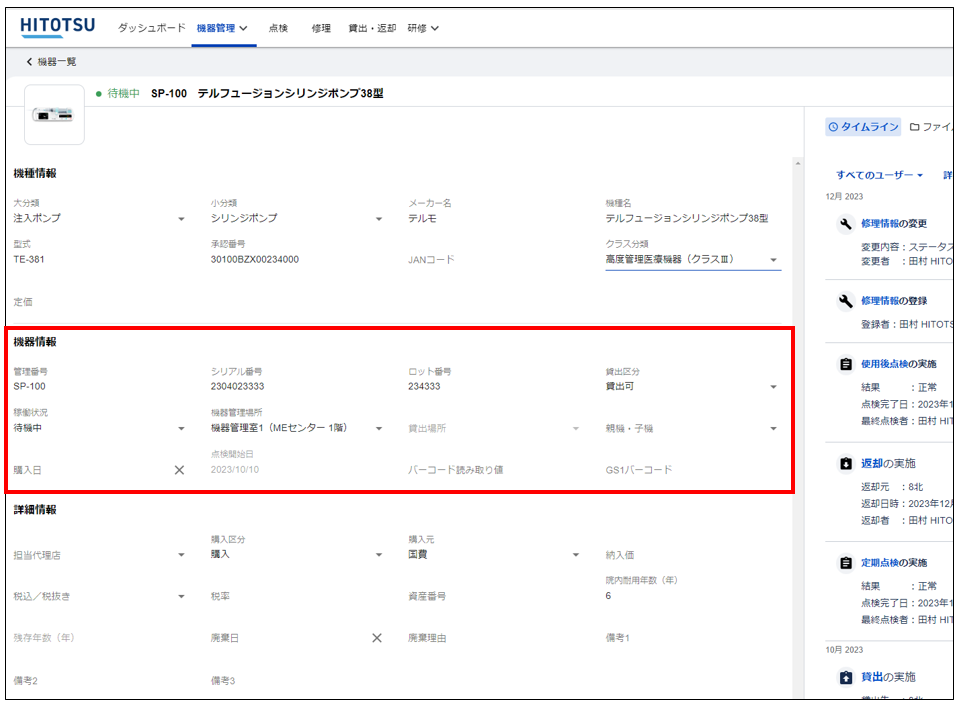Open the 貸出場所 dropdown
The width and height of the screenshot is (958, 704).
coord(494,428)
